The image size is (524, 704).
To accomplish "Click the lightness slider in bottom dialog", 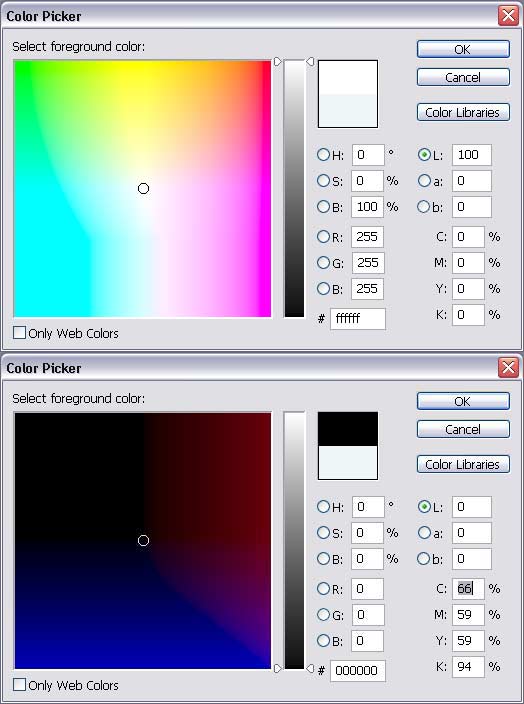I will (294, 541).
